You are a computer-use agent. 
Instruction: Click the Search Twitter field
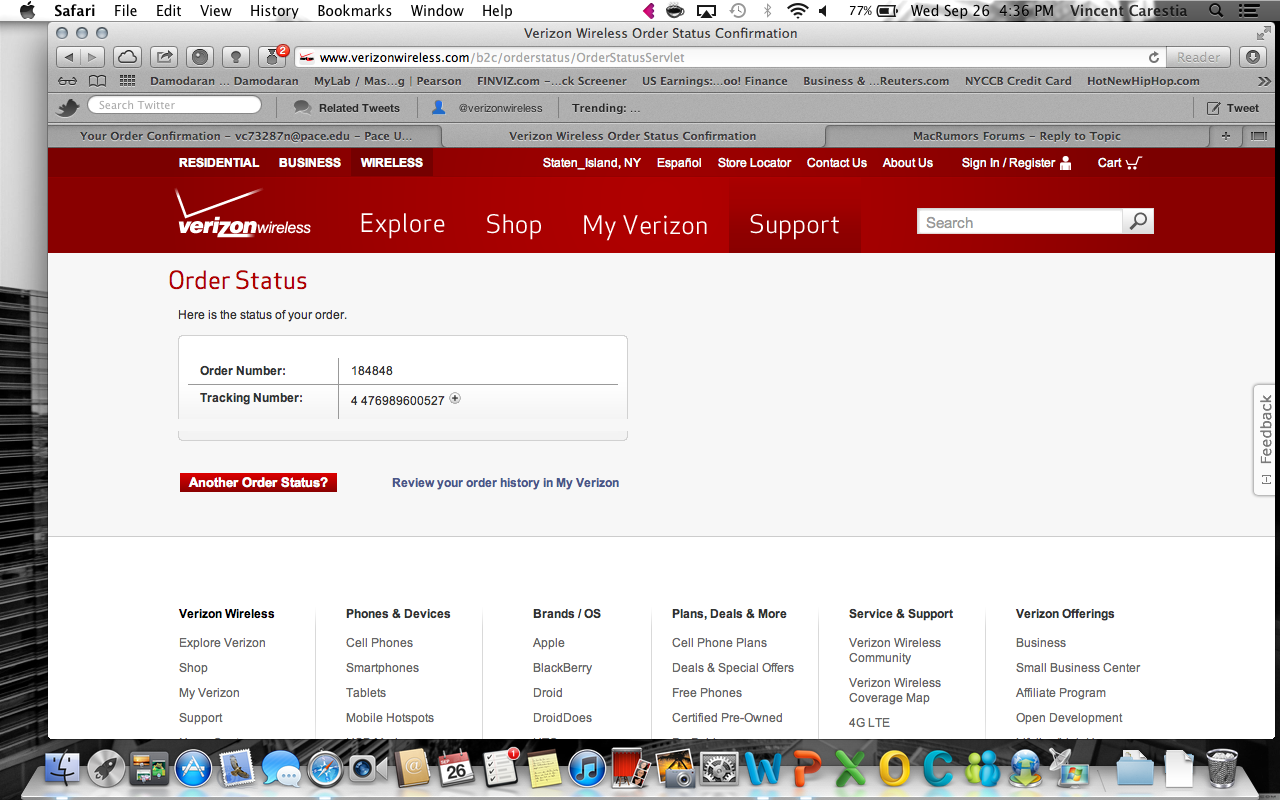click(x=175, y=105)
